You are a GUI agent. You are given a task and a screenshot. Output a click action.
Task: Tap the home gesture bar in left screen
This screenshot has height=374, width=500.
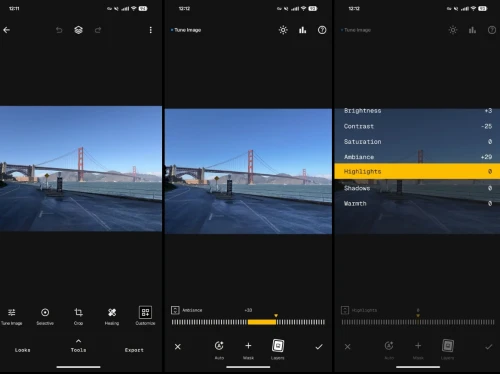pyautogui.click(x=78, y=367)
